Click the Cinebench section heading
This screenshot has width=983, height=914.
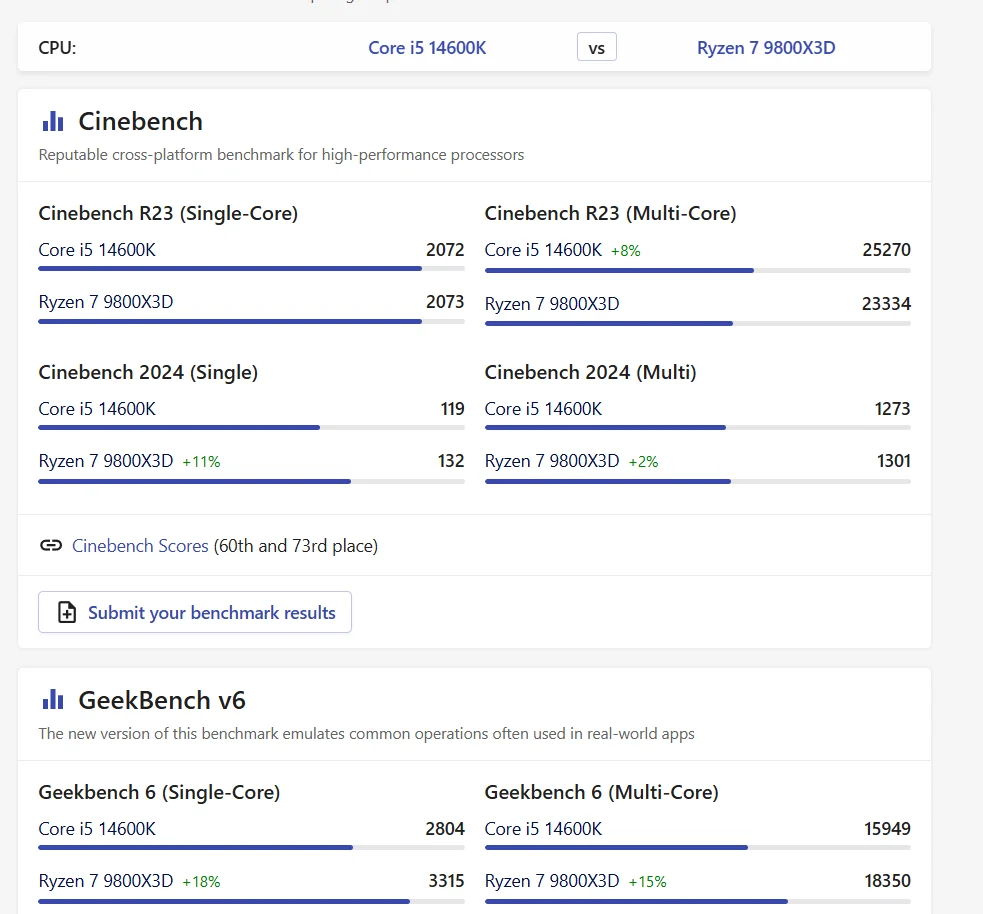click(140, 122)
